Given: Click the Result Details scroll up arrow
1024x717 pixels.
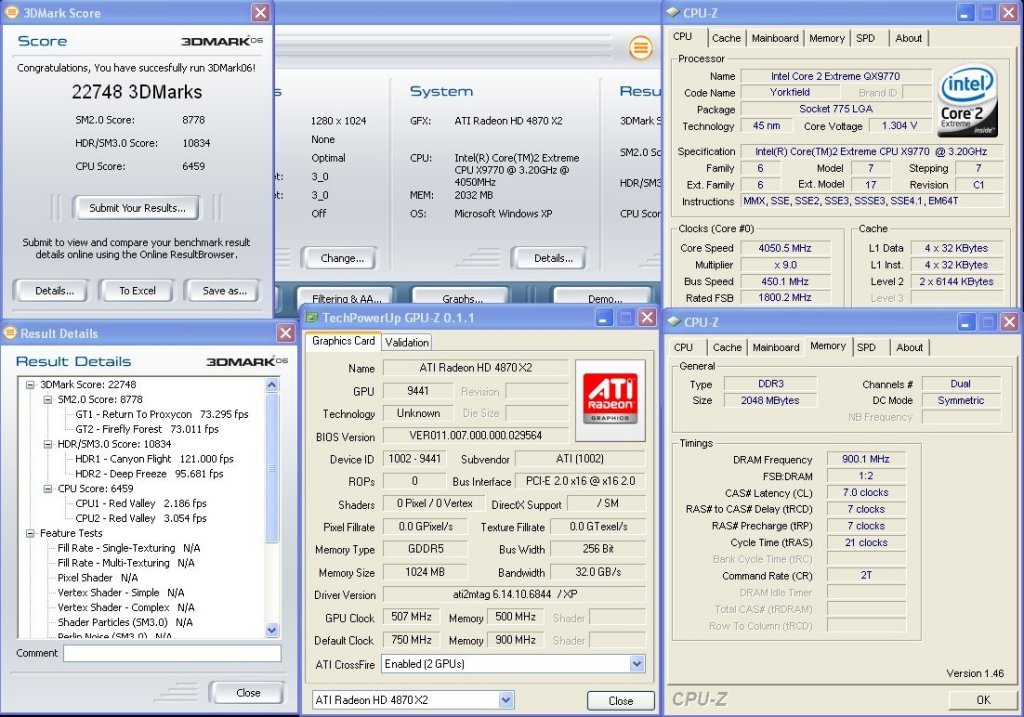Looking at the screenshot, I should point(272,385).
